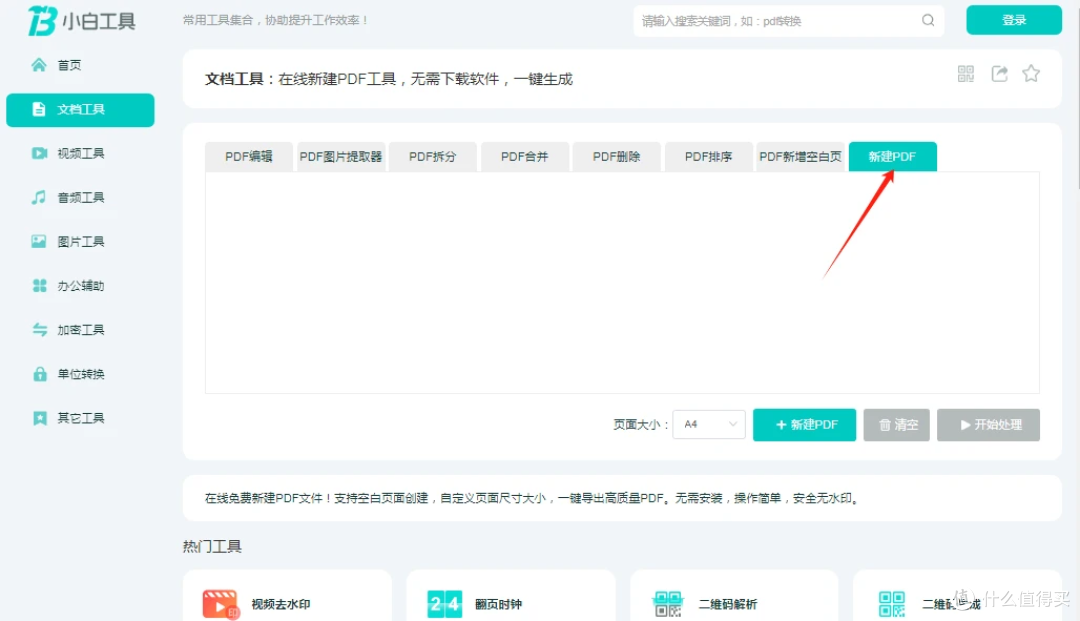Click the empty PDF preview area

tap(623, 282)
